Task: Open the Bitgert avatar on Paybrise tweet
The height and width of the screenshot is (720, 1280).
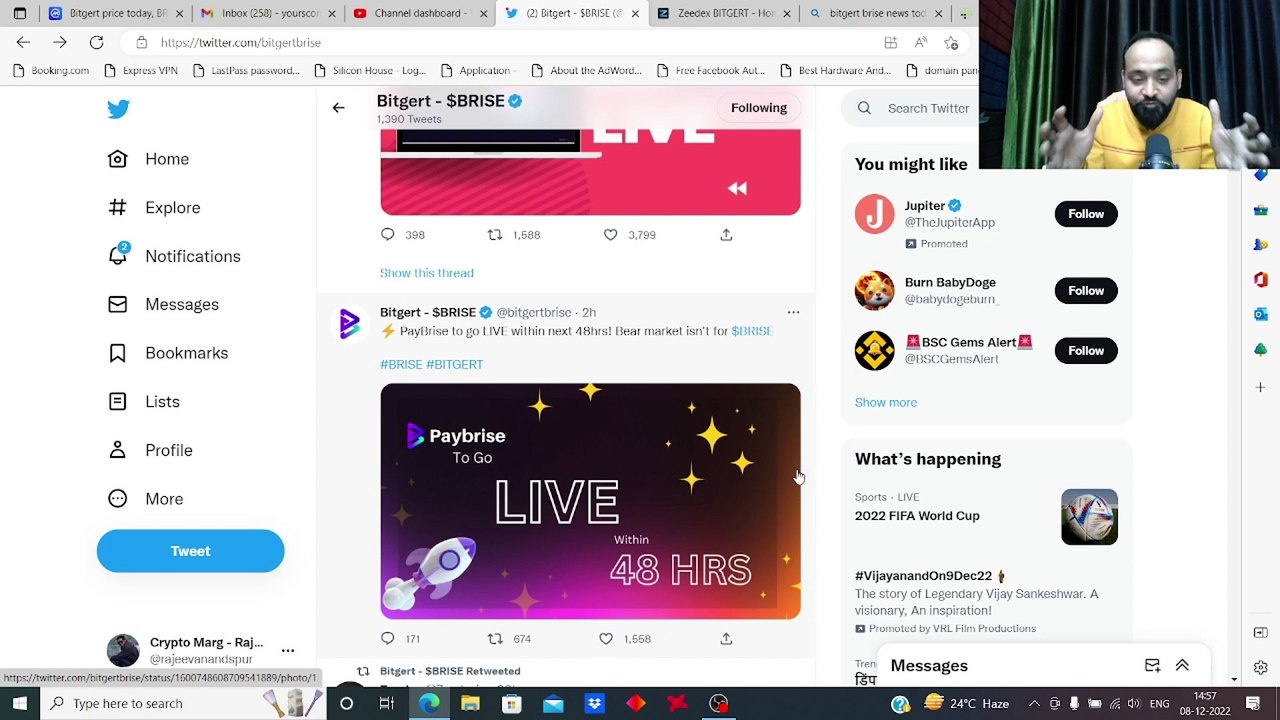Action: click(x=349, y=324)
